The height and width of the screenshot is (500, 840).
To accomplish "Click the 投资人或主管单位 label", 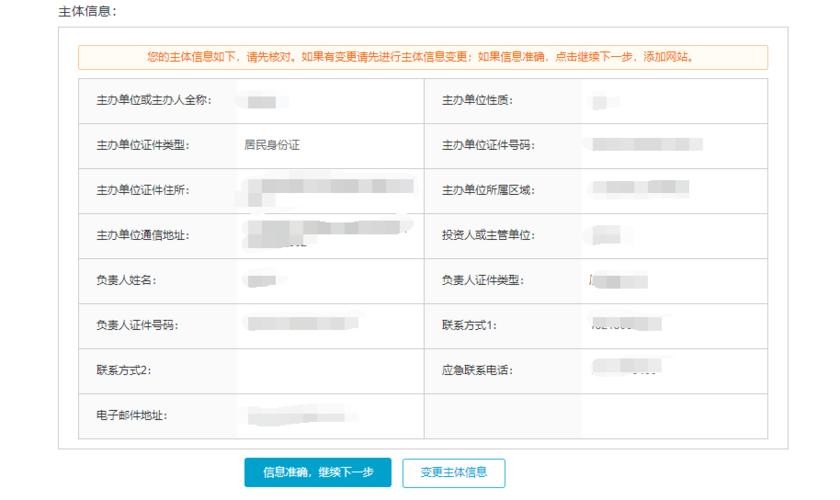I will 488,235.
